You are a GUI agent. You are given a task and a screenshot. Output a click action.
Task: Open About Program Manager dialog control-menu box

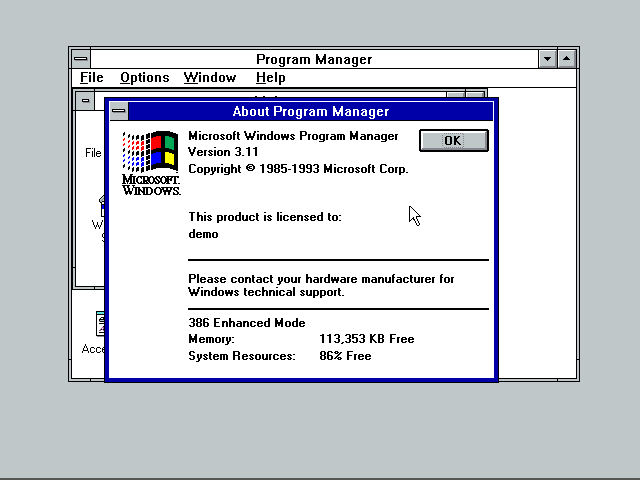pyautogui.click(x=119, y=111)
